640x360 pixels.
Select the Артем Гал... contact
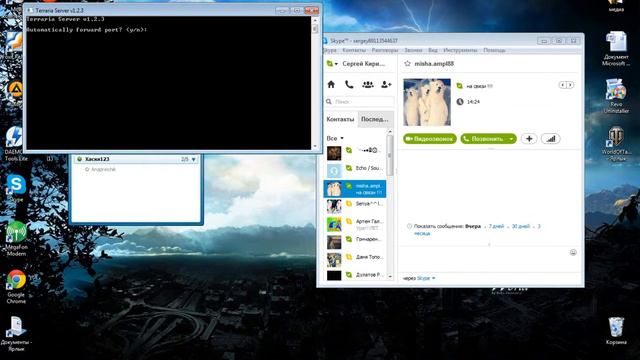(355, 224)
